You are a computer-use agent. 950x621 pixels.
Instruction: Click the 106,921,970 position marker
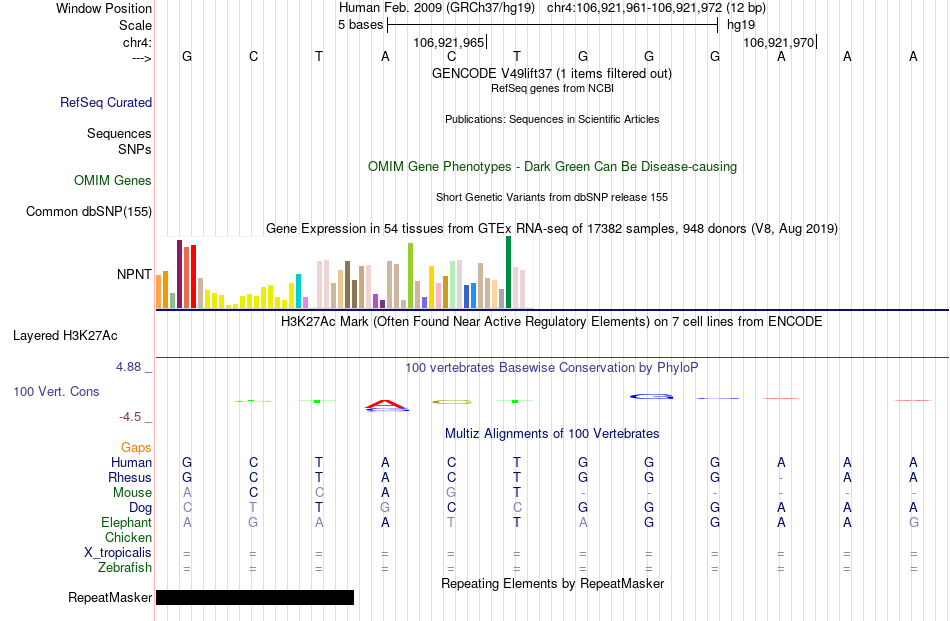pos(779,42)
